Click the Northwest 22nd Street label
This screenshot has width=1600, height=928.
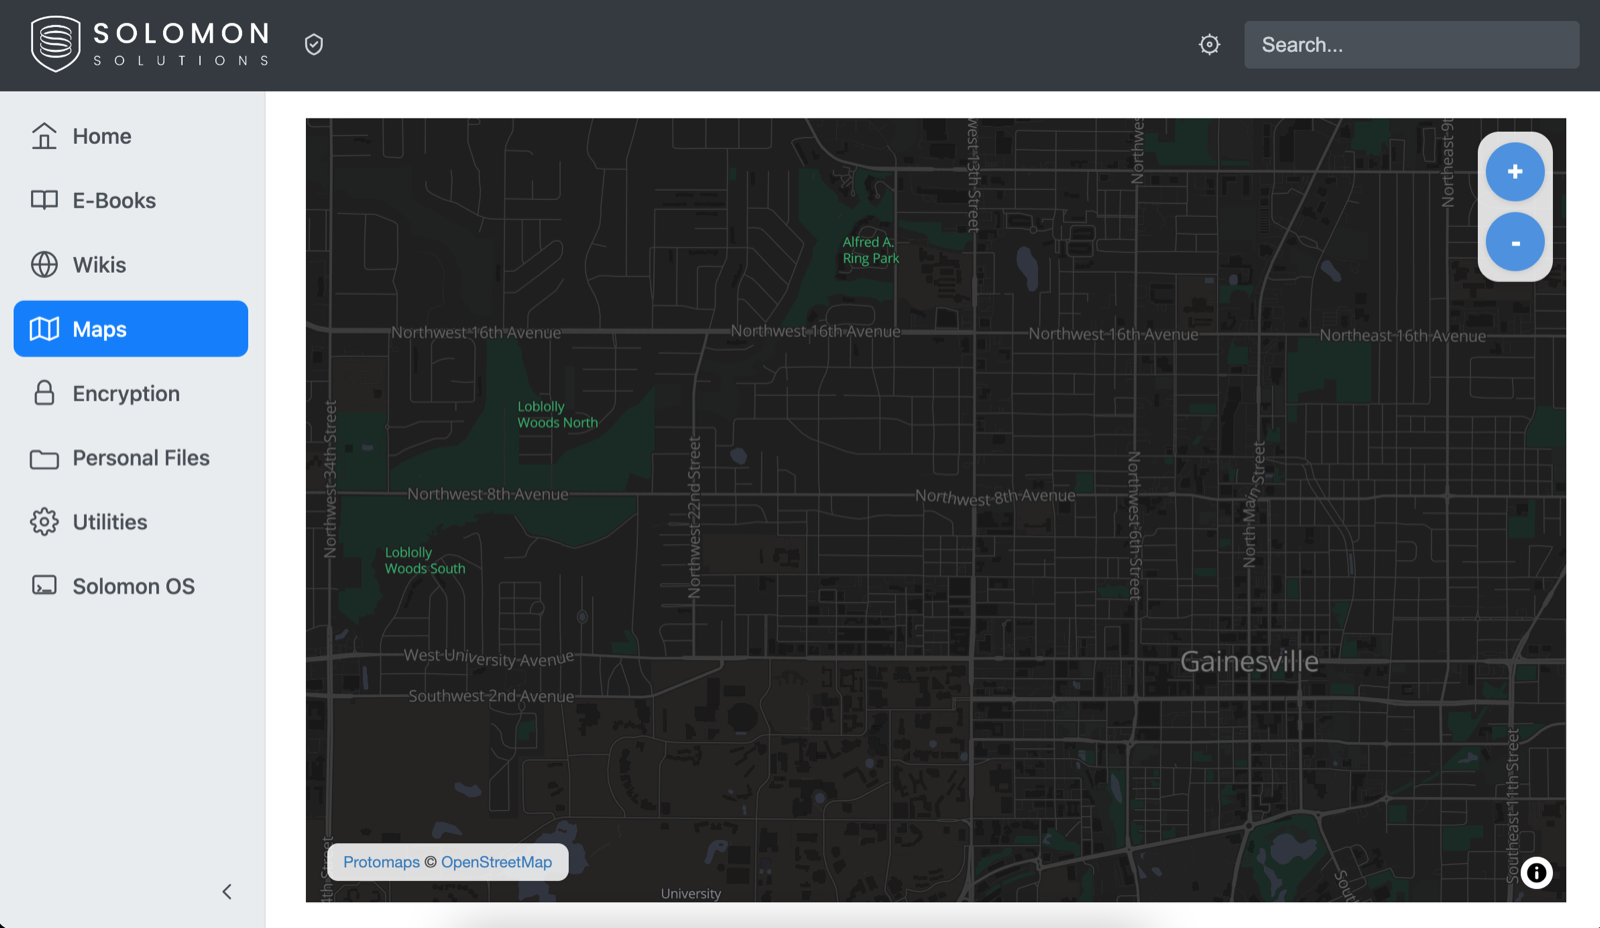695,517
